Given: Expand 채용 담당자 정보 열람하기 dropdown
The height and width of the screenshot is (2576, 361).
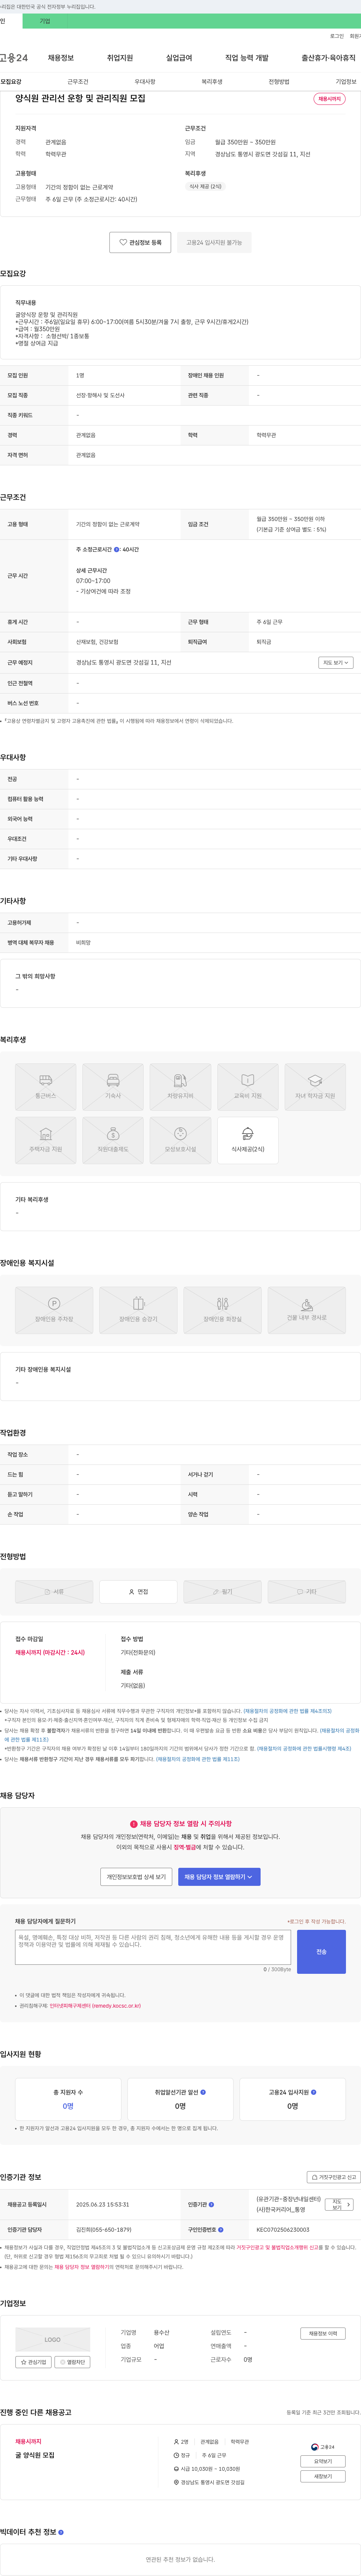Looking at the screenshot, I should 219,1876.
